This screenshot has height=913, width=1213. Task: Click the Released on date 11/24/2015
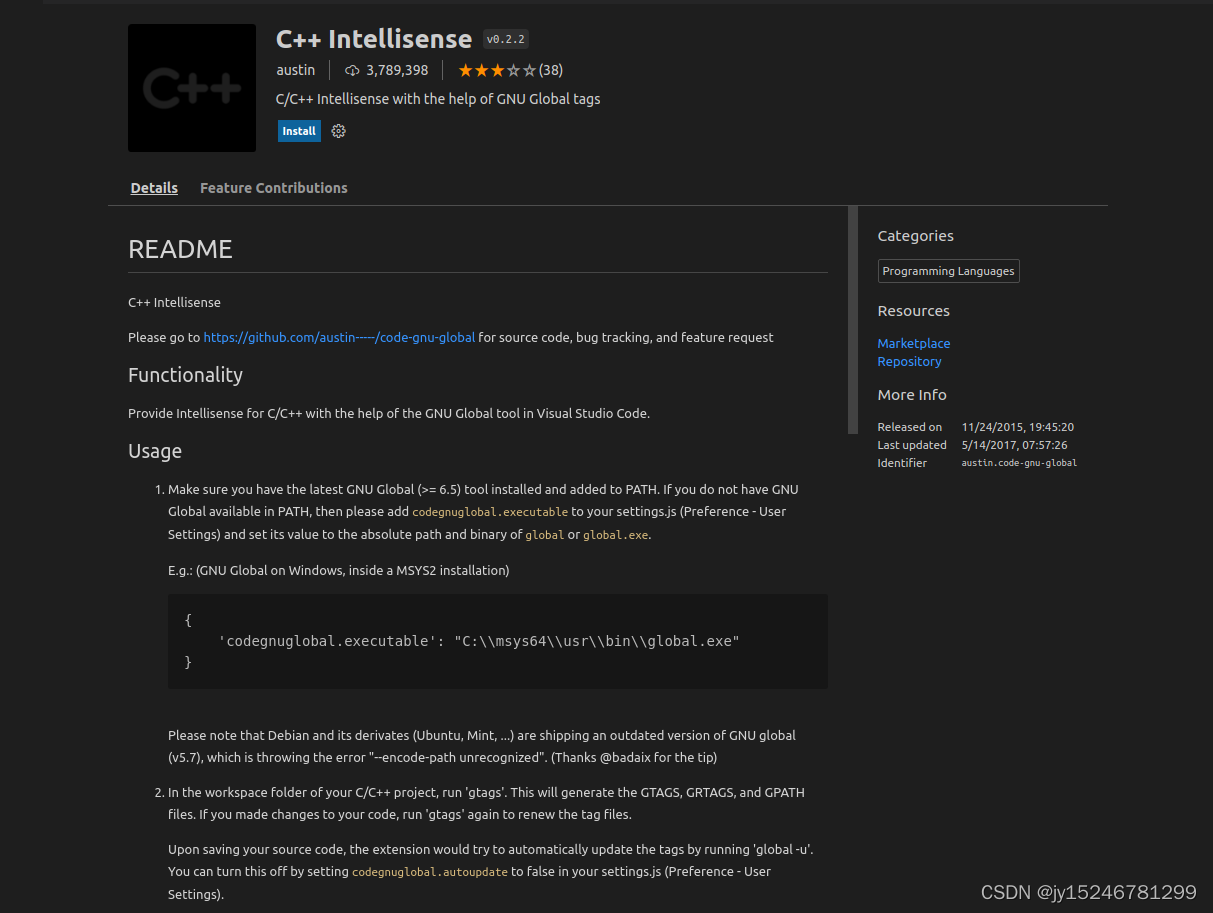pyautogui.click(x=1018, y=427)
